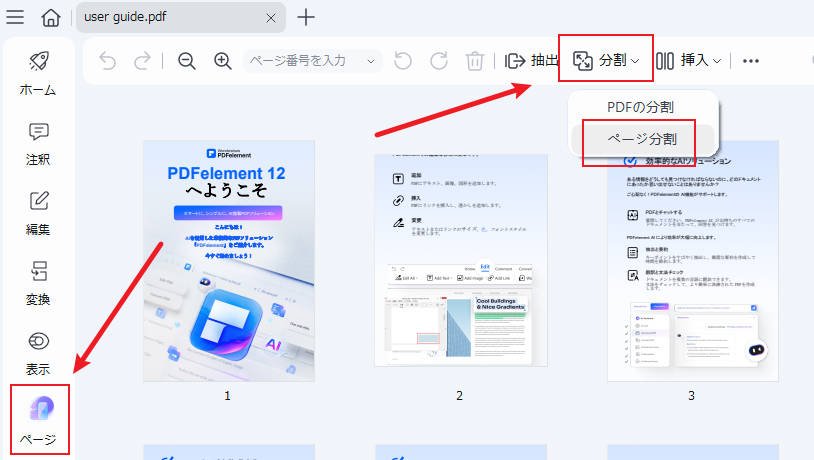The image size is (814, 460).
Task: Redo the last action
Action: pyautogui.click(x=142, y=61)
